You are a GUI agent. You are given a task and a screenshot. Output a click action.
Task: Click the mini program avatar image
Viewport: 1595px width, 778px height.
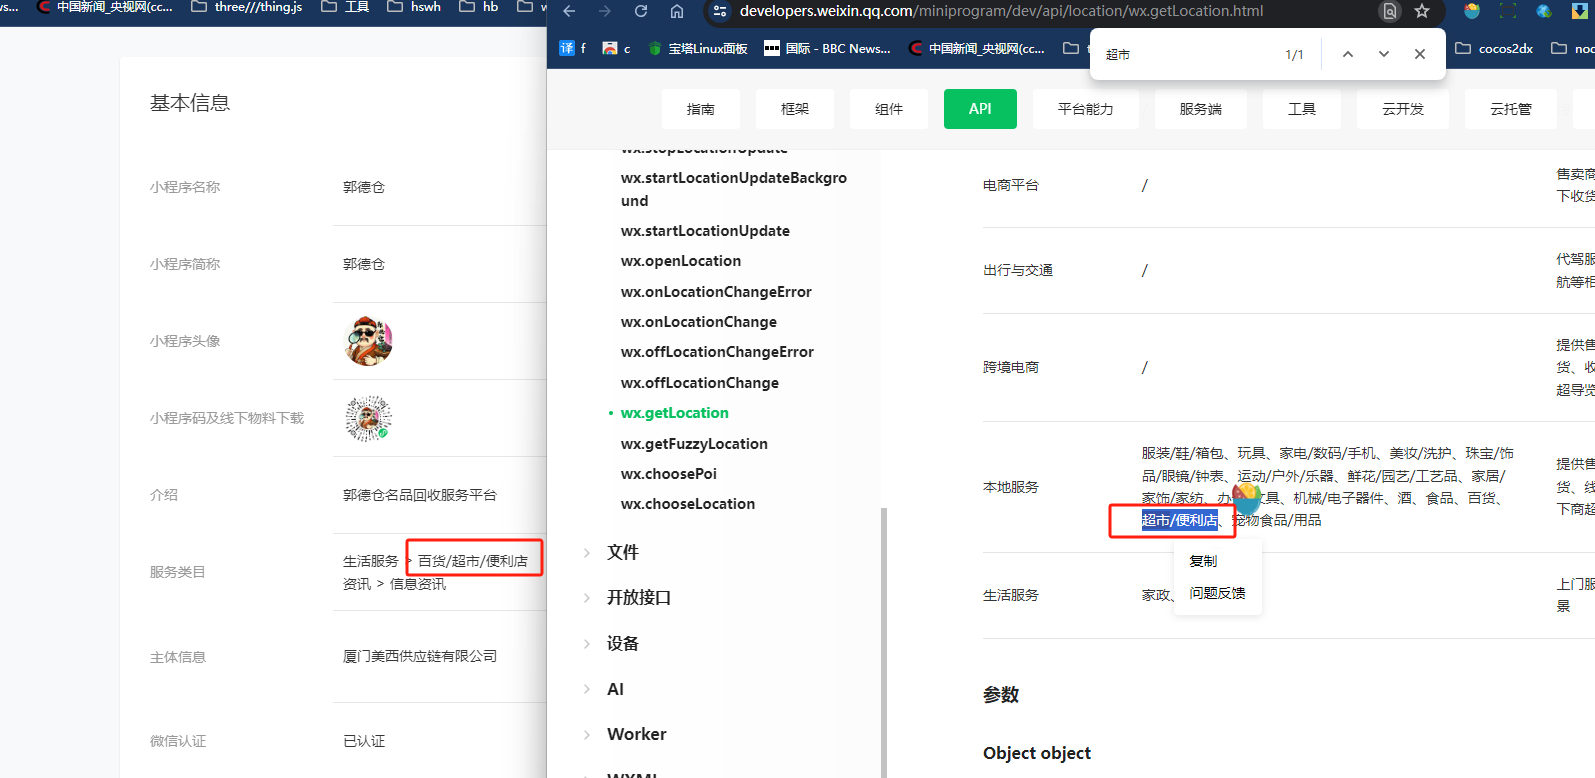(x=368, y=341)
